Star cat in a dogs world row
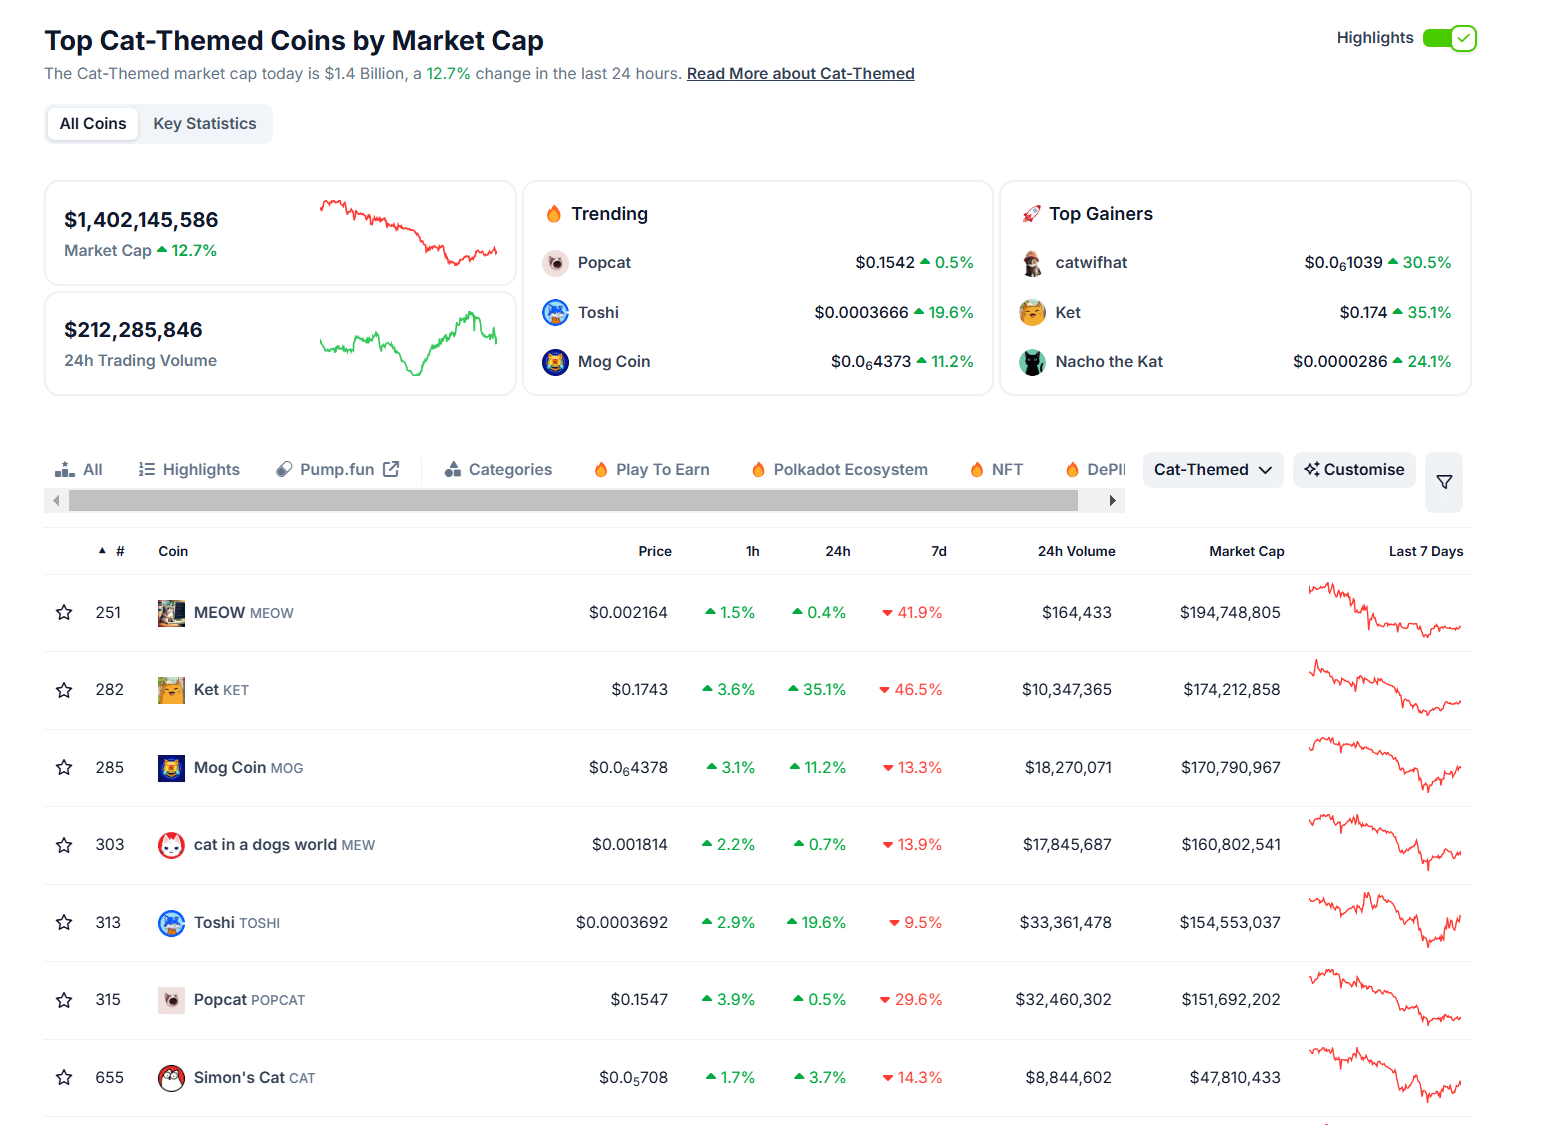The height and width of the screenshot is (1125, 1551). coord(64,845)
